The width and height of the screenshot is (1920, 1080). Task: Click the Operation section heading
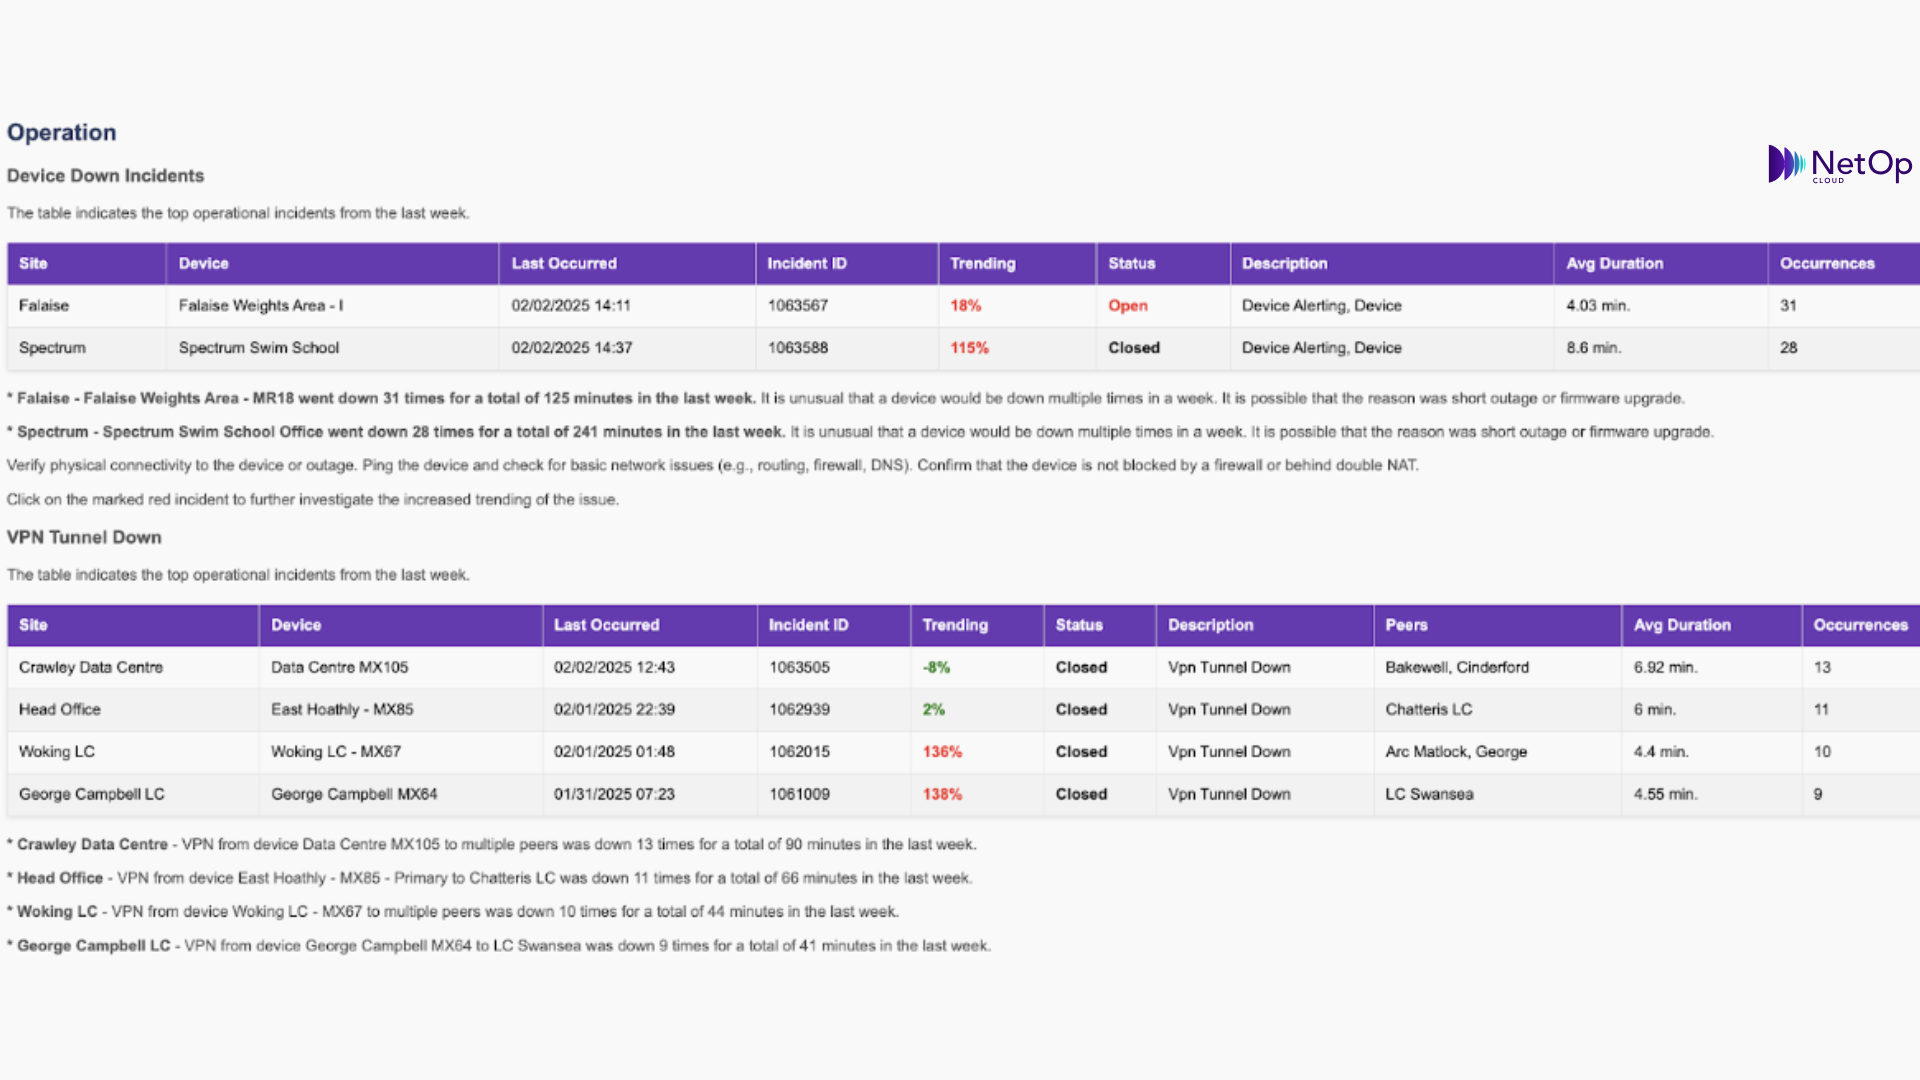[62, 133]
